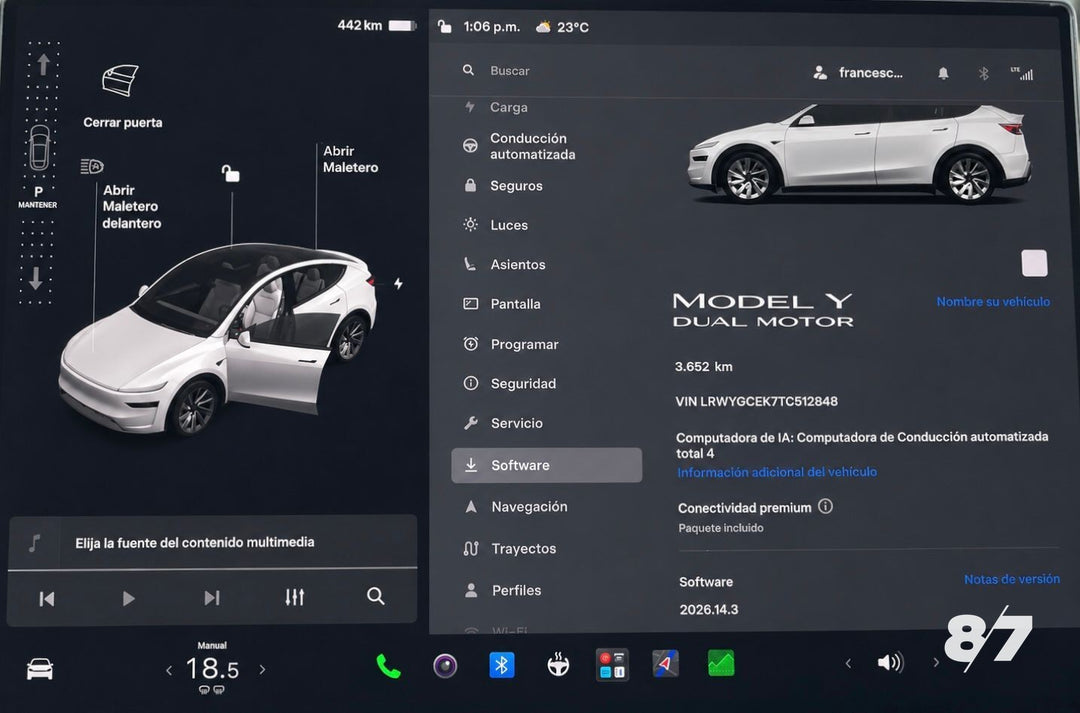This screenshot has width=1080, height=713.
Task: Click the Nombre su vehículo link
Action: point(993,302)
